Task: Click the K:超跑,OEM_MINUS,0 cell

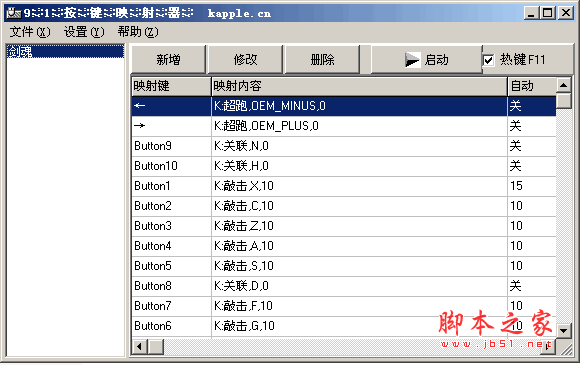Action: pos(359,106)
